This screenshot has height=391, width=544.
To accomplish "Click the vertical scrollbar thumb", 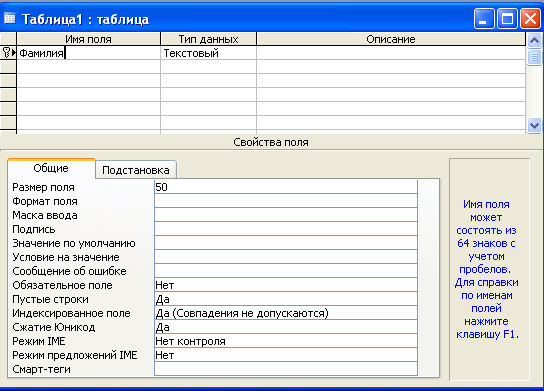I will 534,57.
